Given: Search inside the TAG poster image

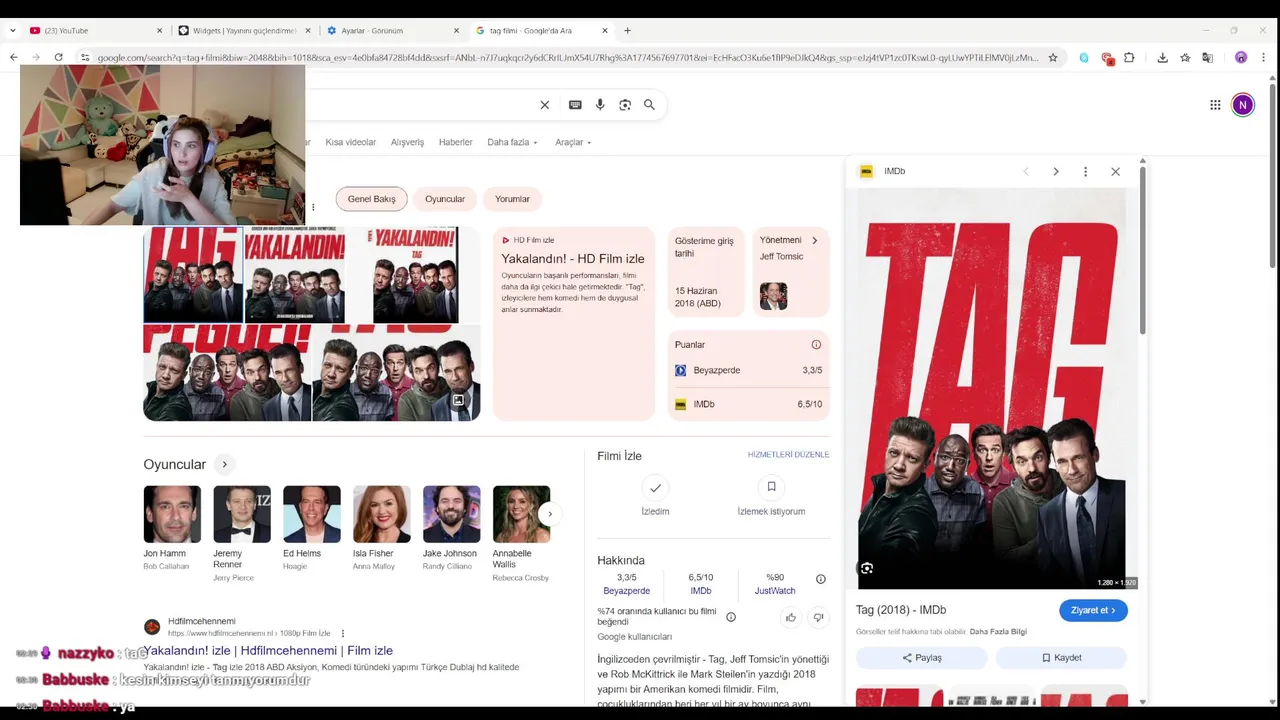Looking at the screenshot, I should tap(867, 568).
